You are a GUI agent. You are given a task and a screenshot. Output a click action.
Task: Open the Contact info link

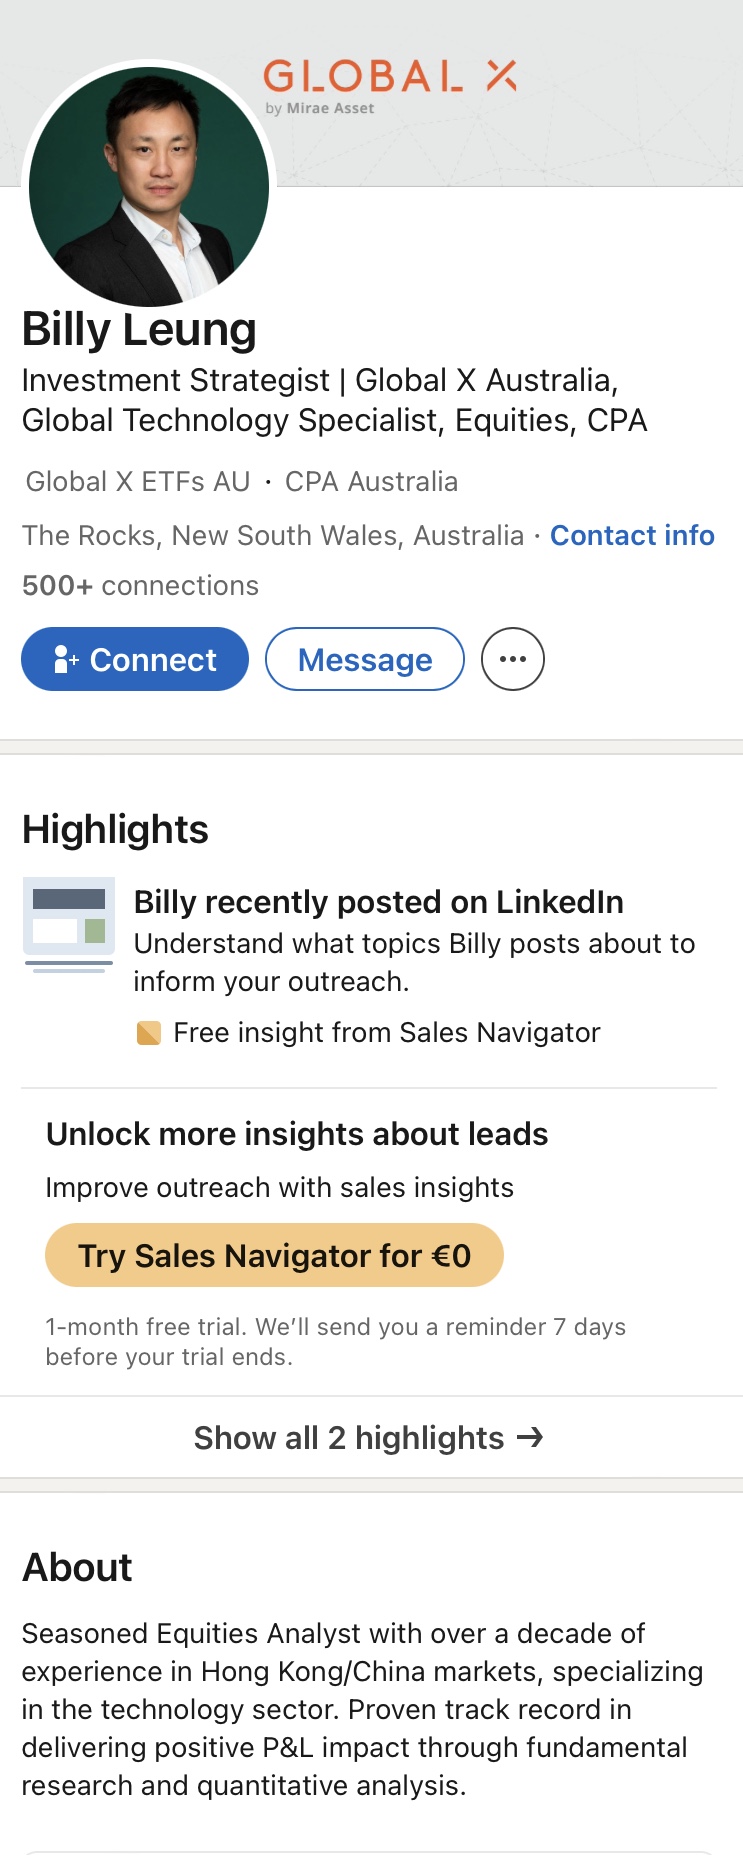(632, 535)
